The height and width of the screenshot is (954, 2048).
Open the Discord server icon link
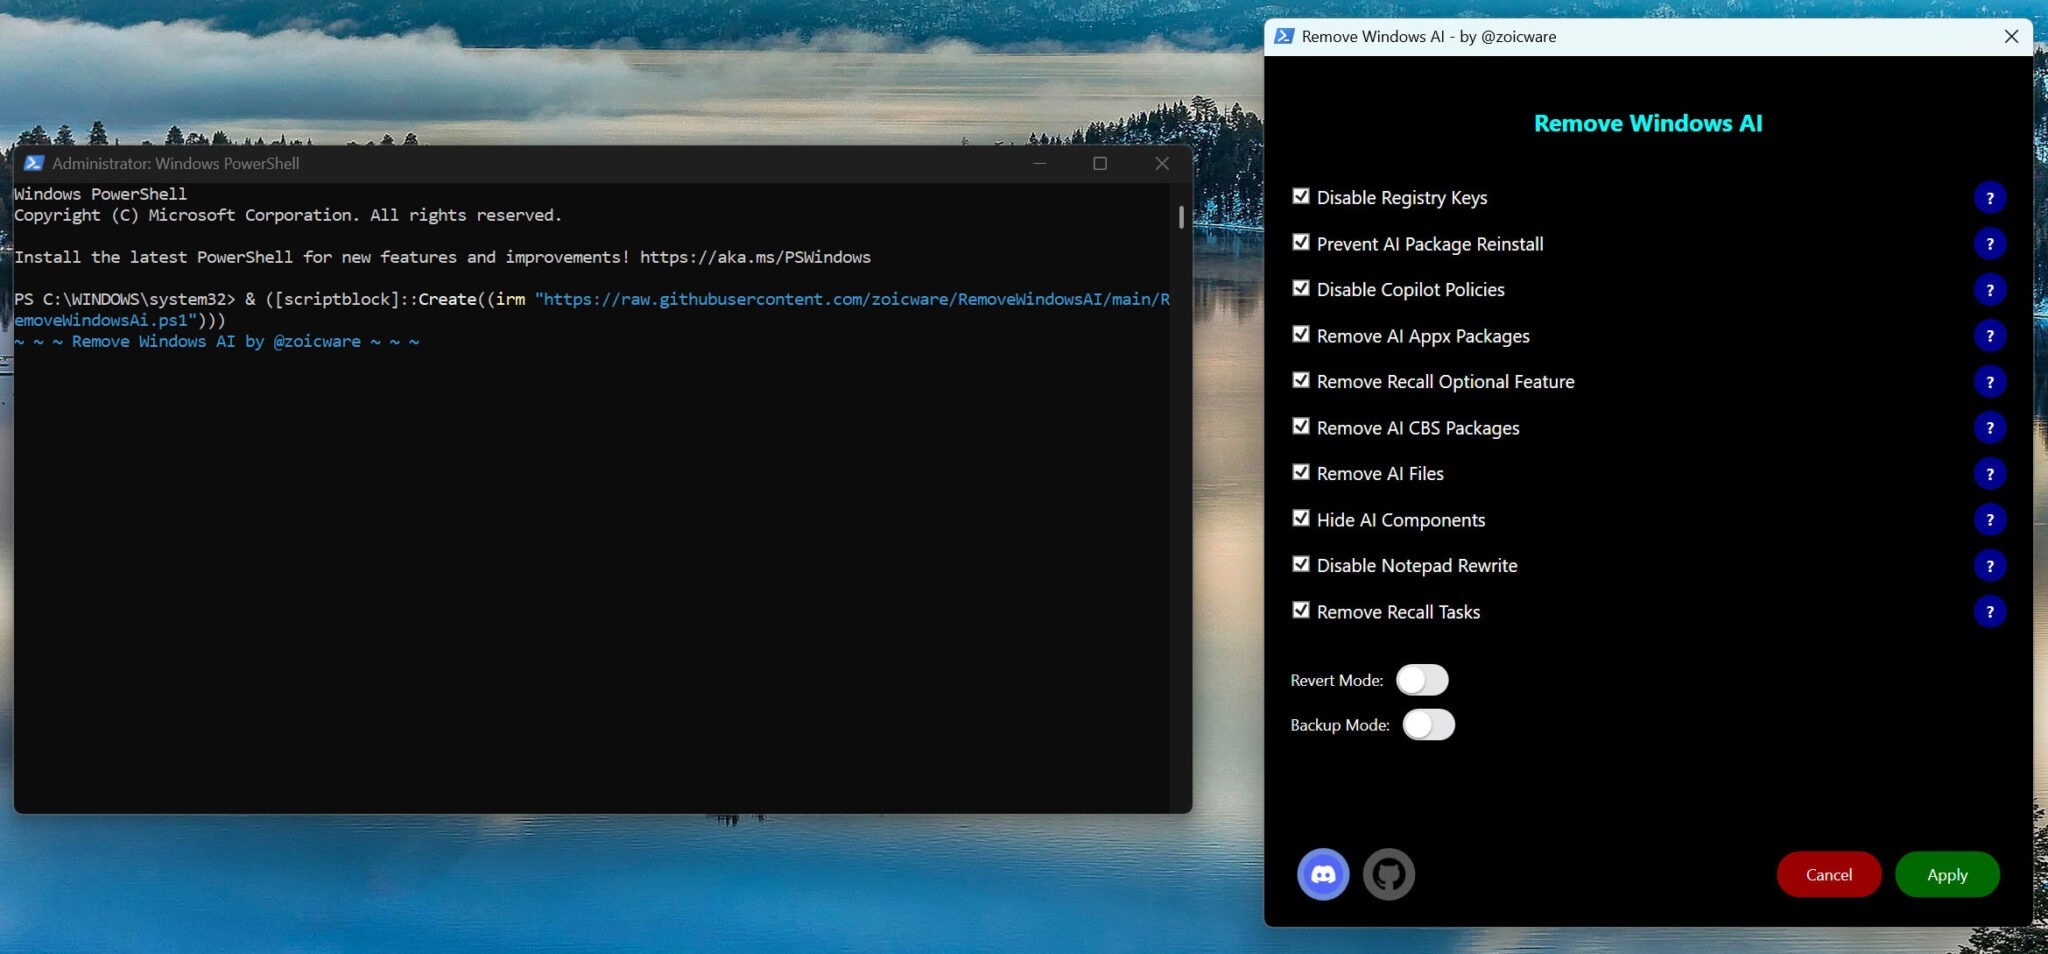[x=1322, y=875]
